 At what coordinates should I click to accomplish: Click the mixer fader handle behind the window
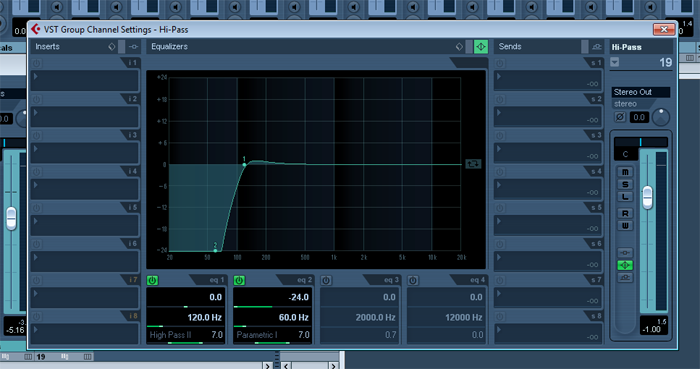[x=11, y=219]
